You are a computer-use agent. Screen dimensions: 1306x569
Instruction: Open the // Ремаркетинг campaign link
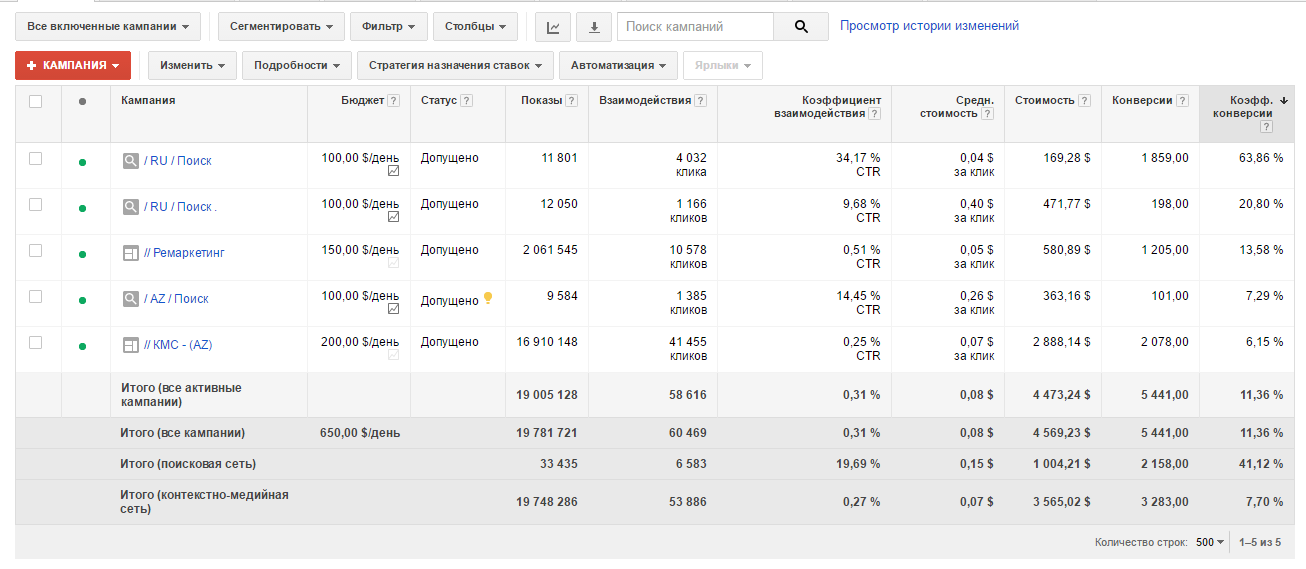click(x=185, y=252)
